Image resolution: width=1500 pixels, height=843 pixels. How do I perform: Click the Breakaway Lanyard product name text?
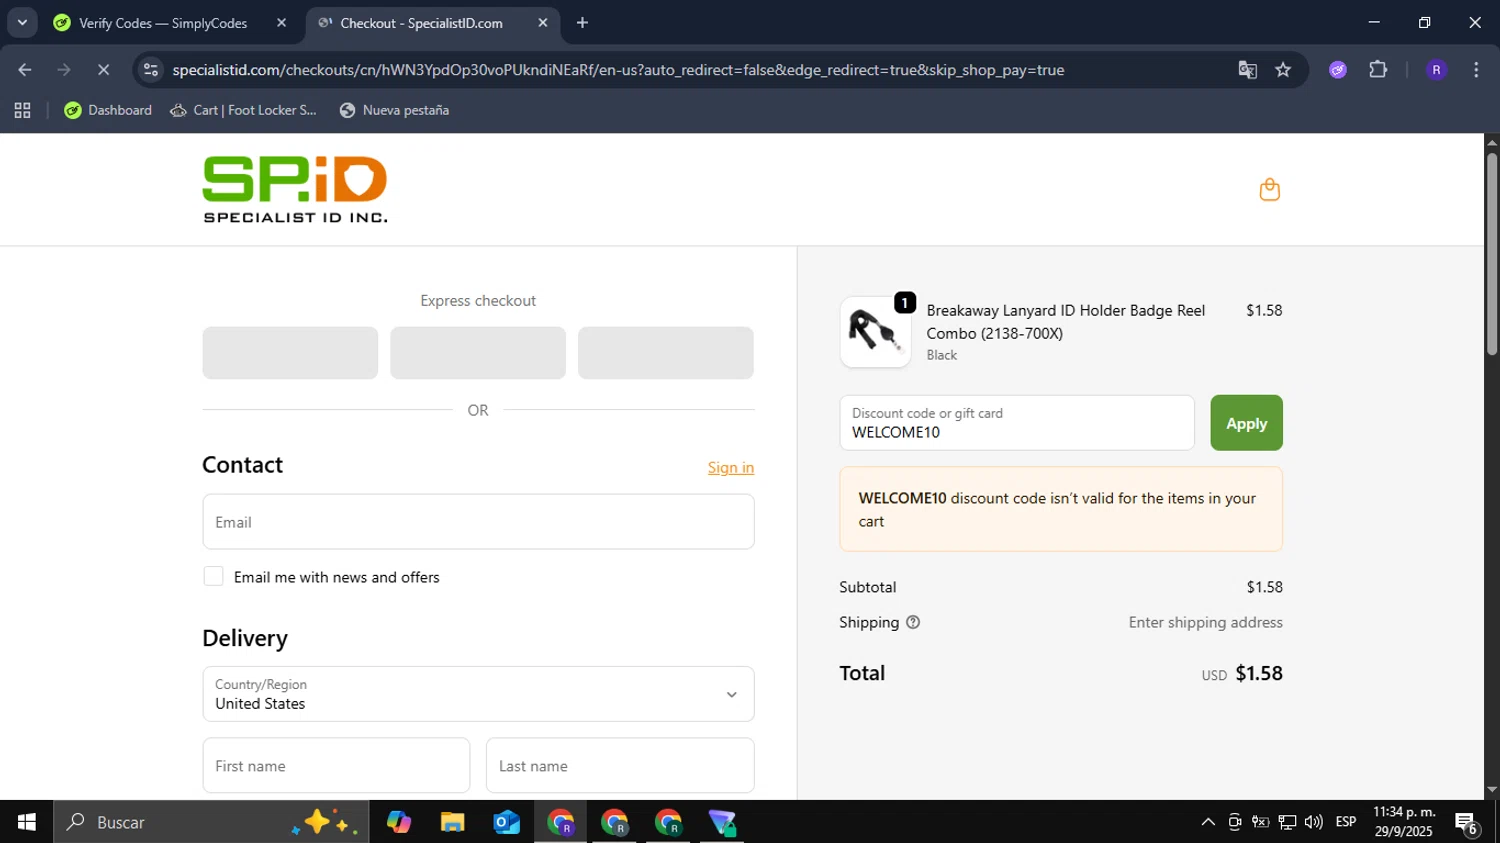[1066, 322]
